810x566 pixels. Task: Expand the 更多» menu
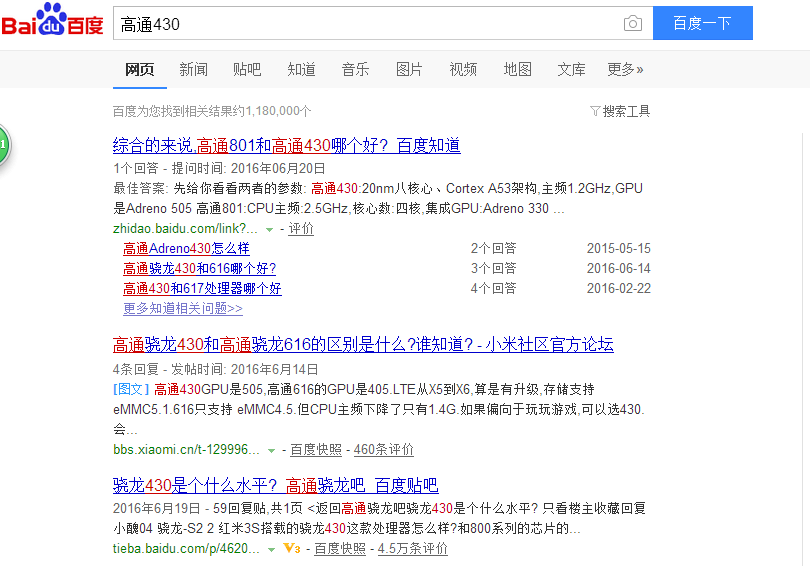[x=625, y=69]
